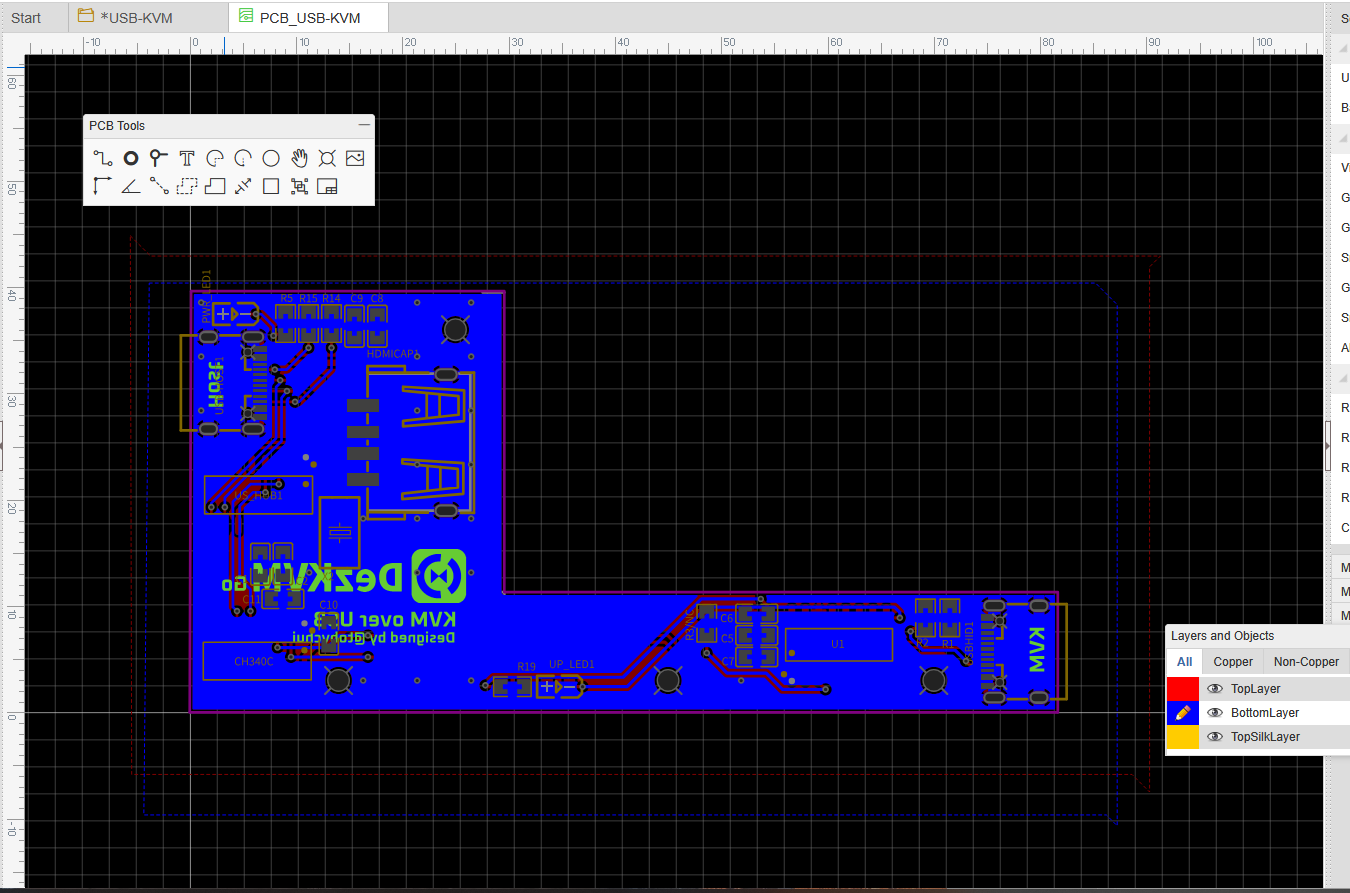The height and width of the screenshot is (893, 1350).
Task: Collapse the right panel handle
Action: 1328,445
